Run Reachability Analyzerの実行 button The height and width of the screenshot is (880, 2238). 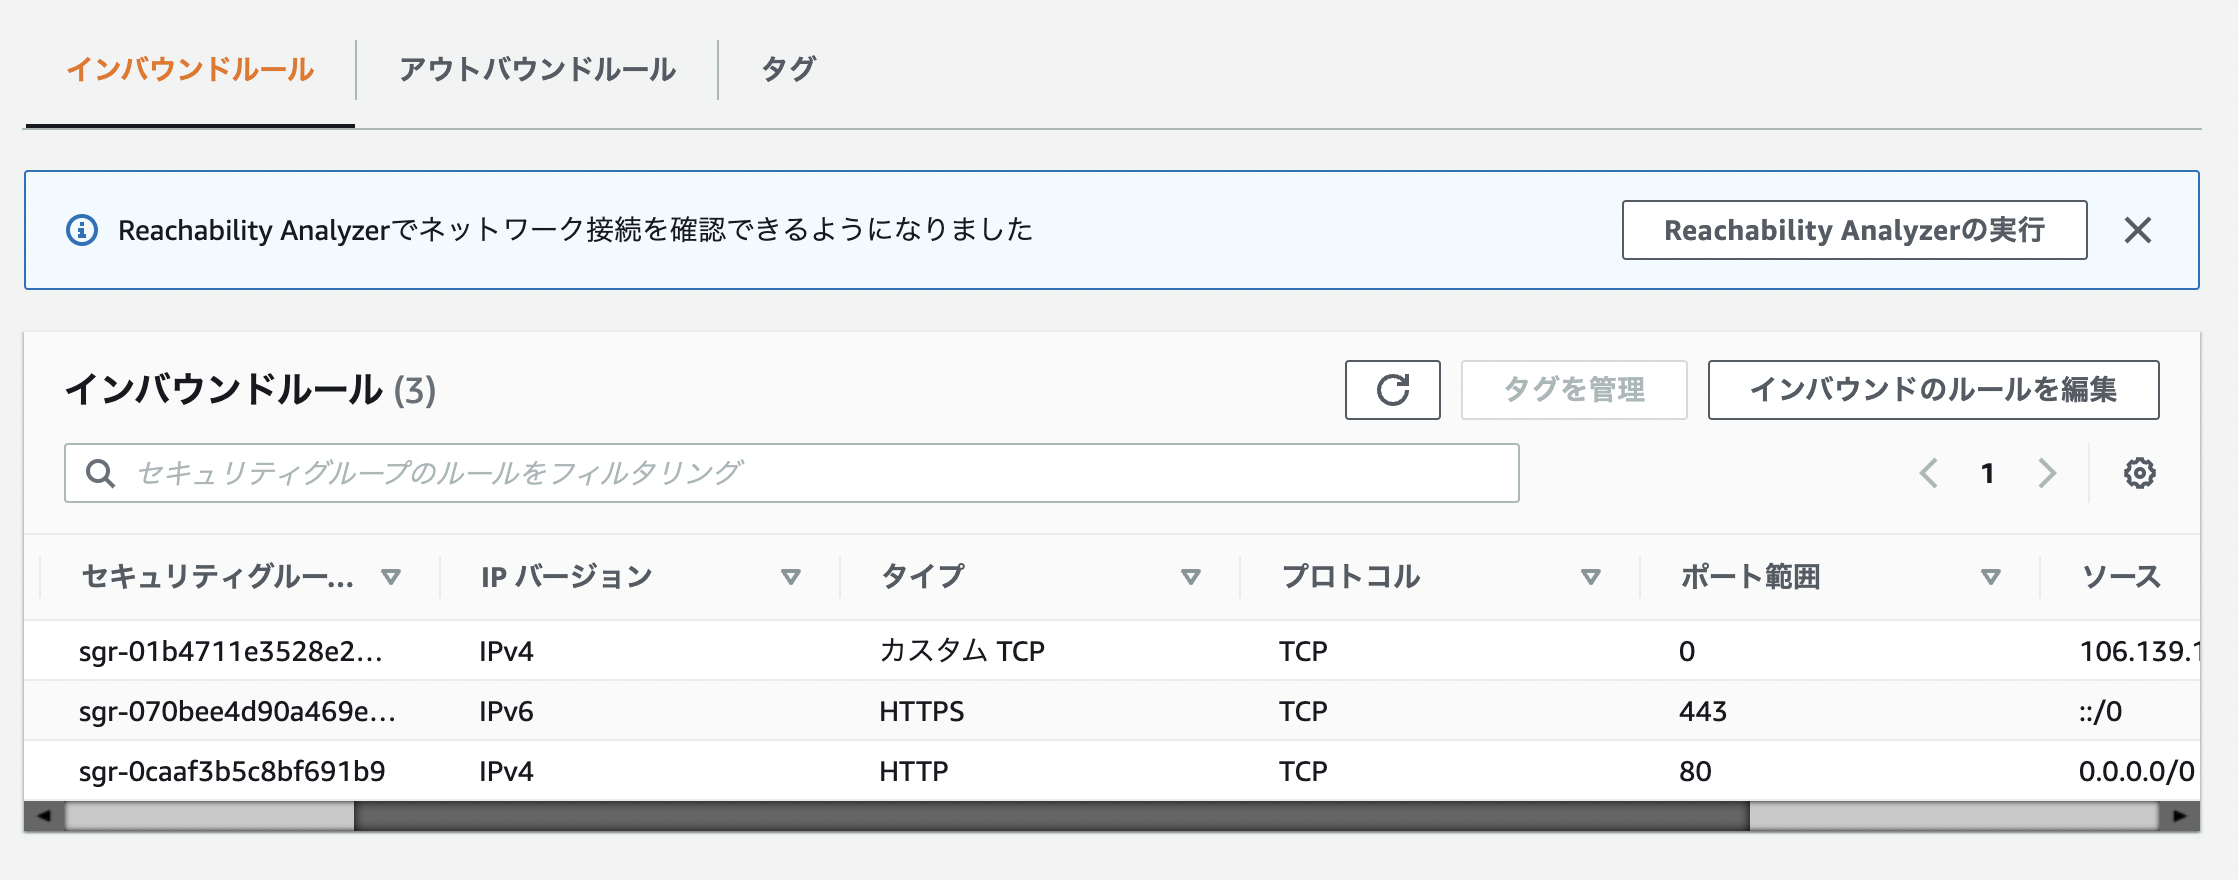[x=1854, y=230]
